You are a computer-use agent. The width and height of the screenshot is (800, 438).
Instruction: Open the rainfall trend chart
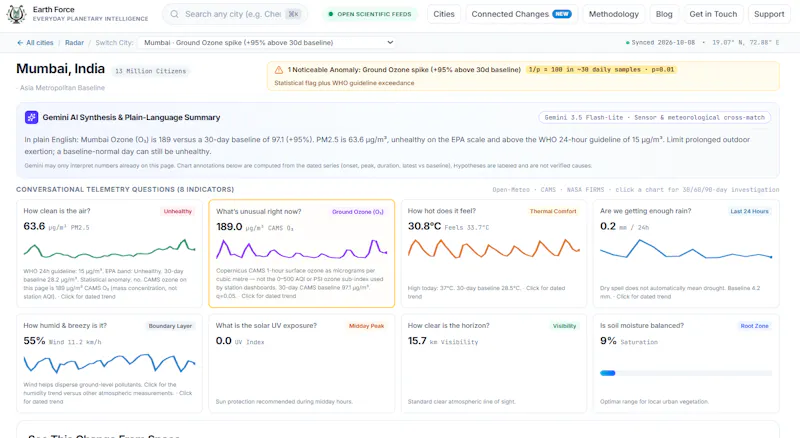pos(686,249)
